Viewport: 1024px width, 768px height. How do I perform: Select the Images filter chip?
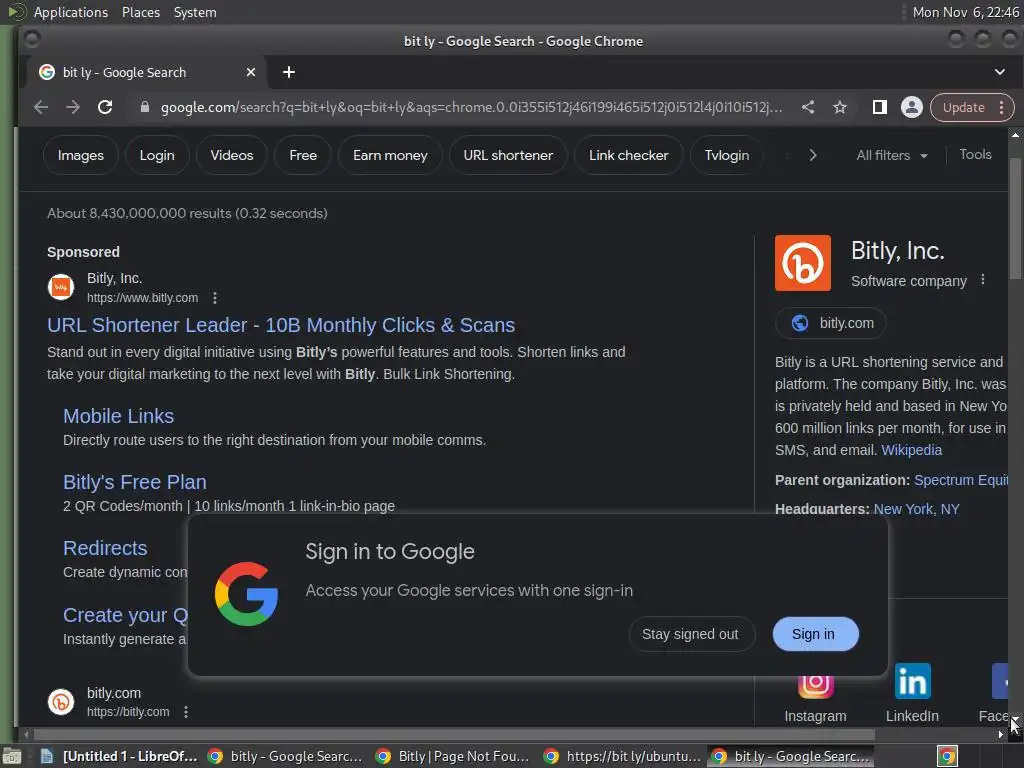coord(80,155)
